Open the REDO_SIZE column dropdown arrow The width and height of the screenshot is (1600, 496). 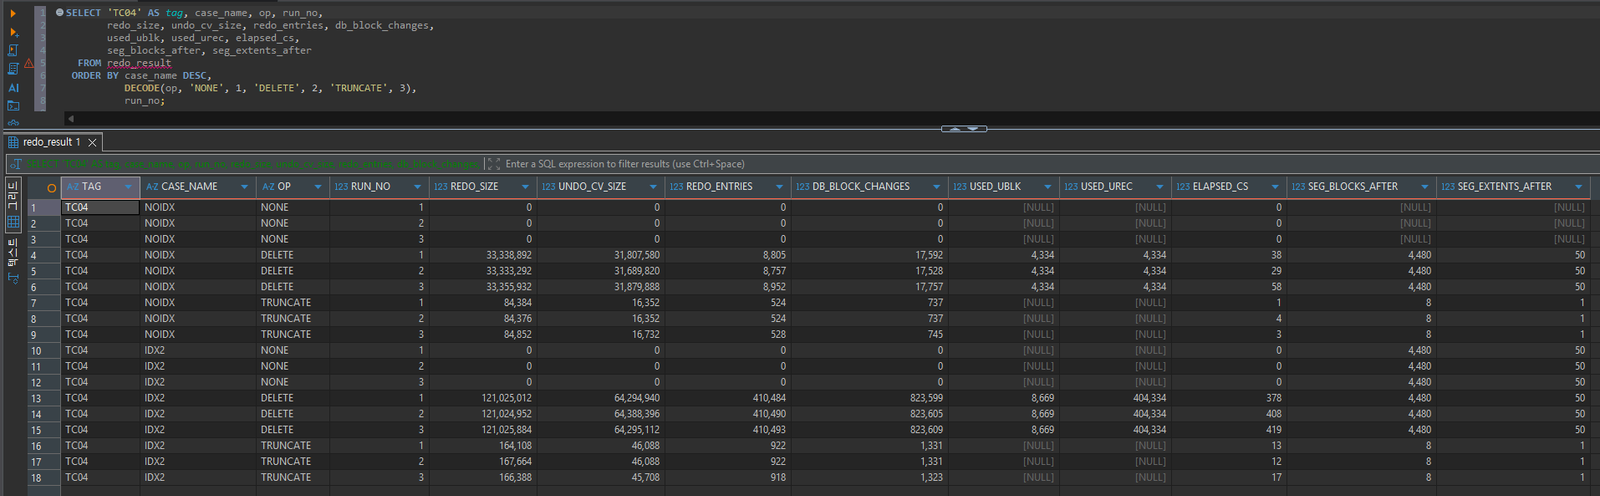tap(525, 187)
